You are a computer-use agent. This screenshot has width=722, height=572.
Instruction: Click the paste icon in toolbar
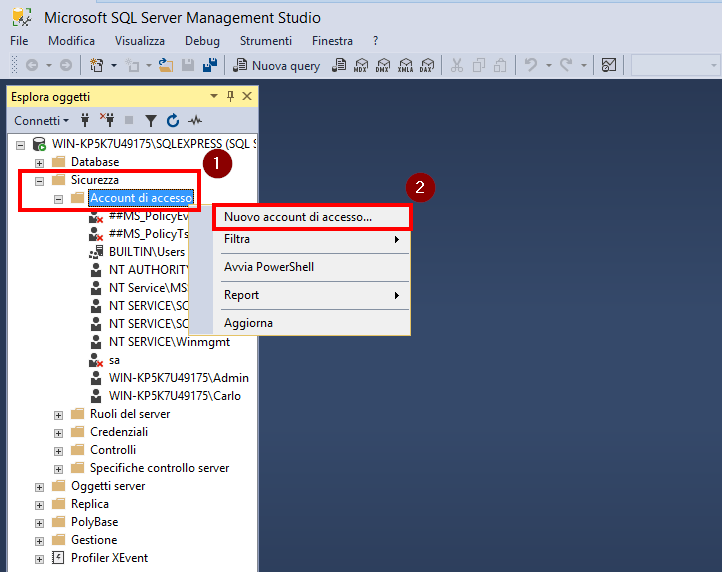500,65
